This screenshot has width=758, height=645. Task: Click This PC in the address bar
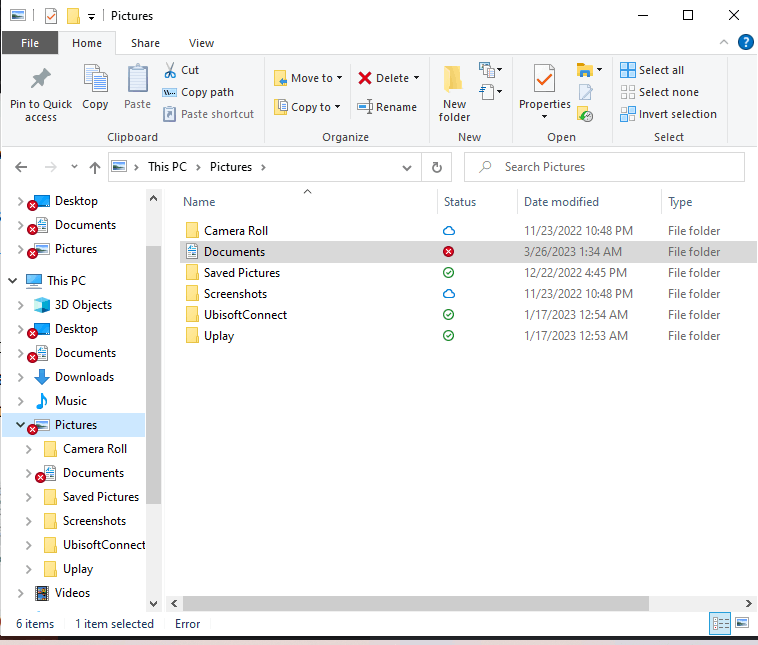coord(167,167)
